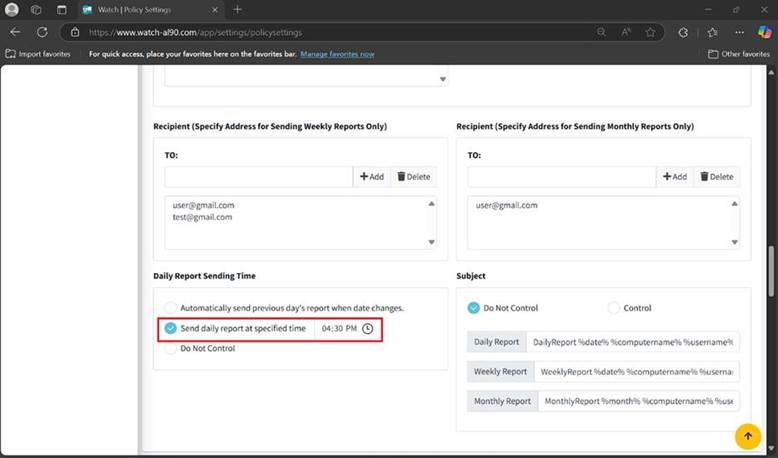
Task: Open Other favorites folder
Action: click(x=738, y=54)
